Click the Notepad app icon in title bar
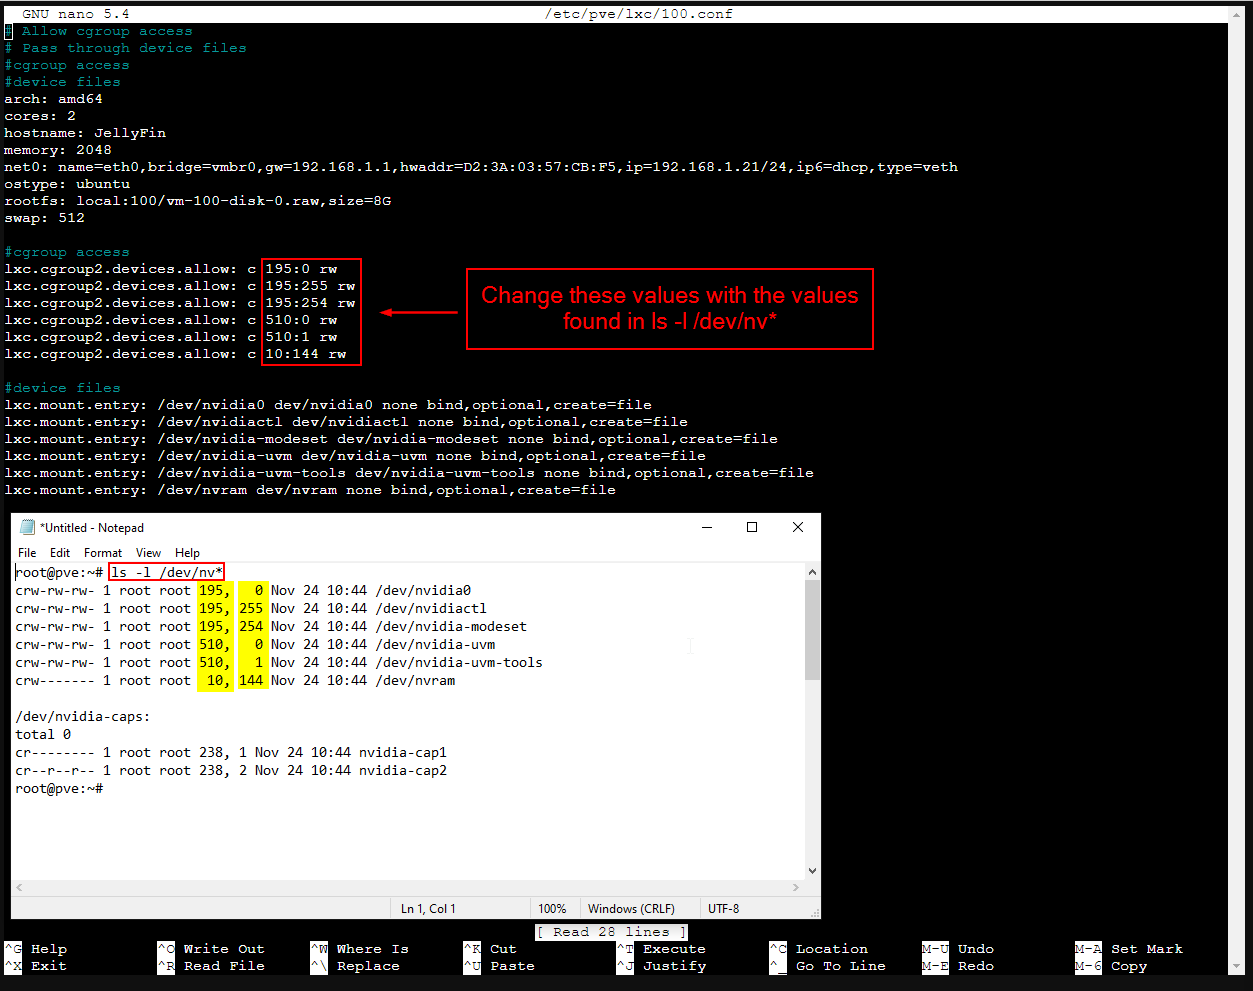 (27, 527)
